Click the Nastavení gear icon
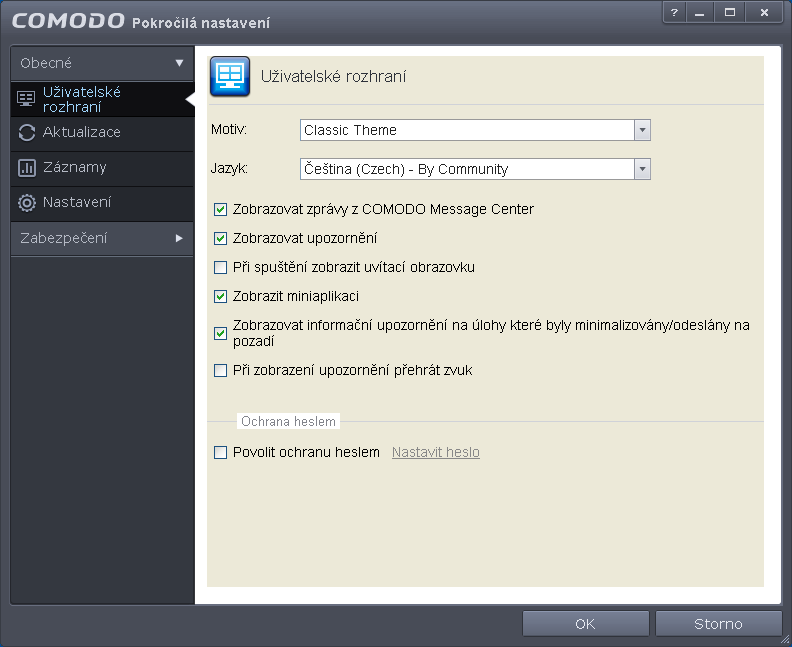The height and width of the screenshot is (647, 792). [x=27, y=203]
